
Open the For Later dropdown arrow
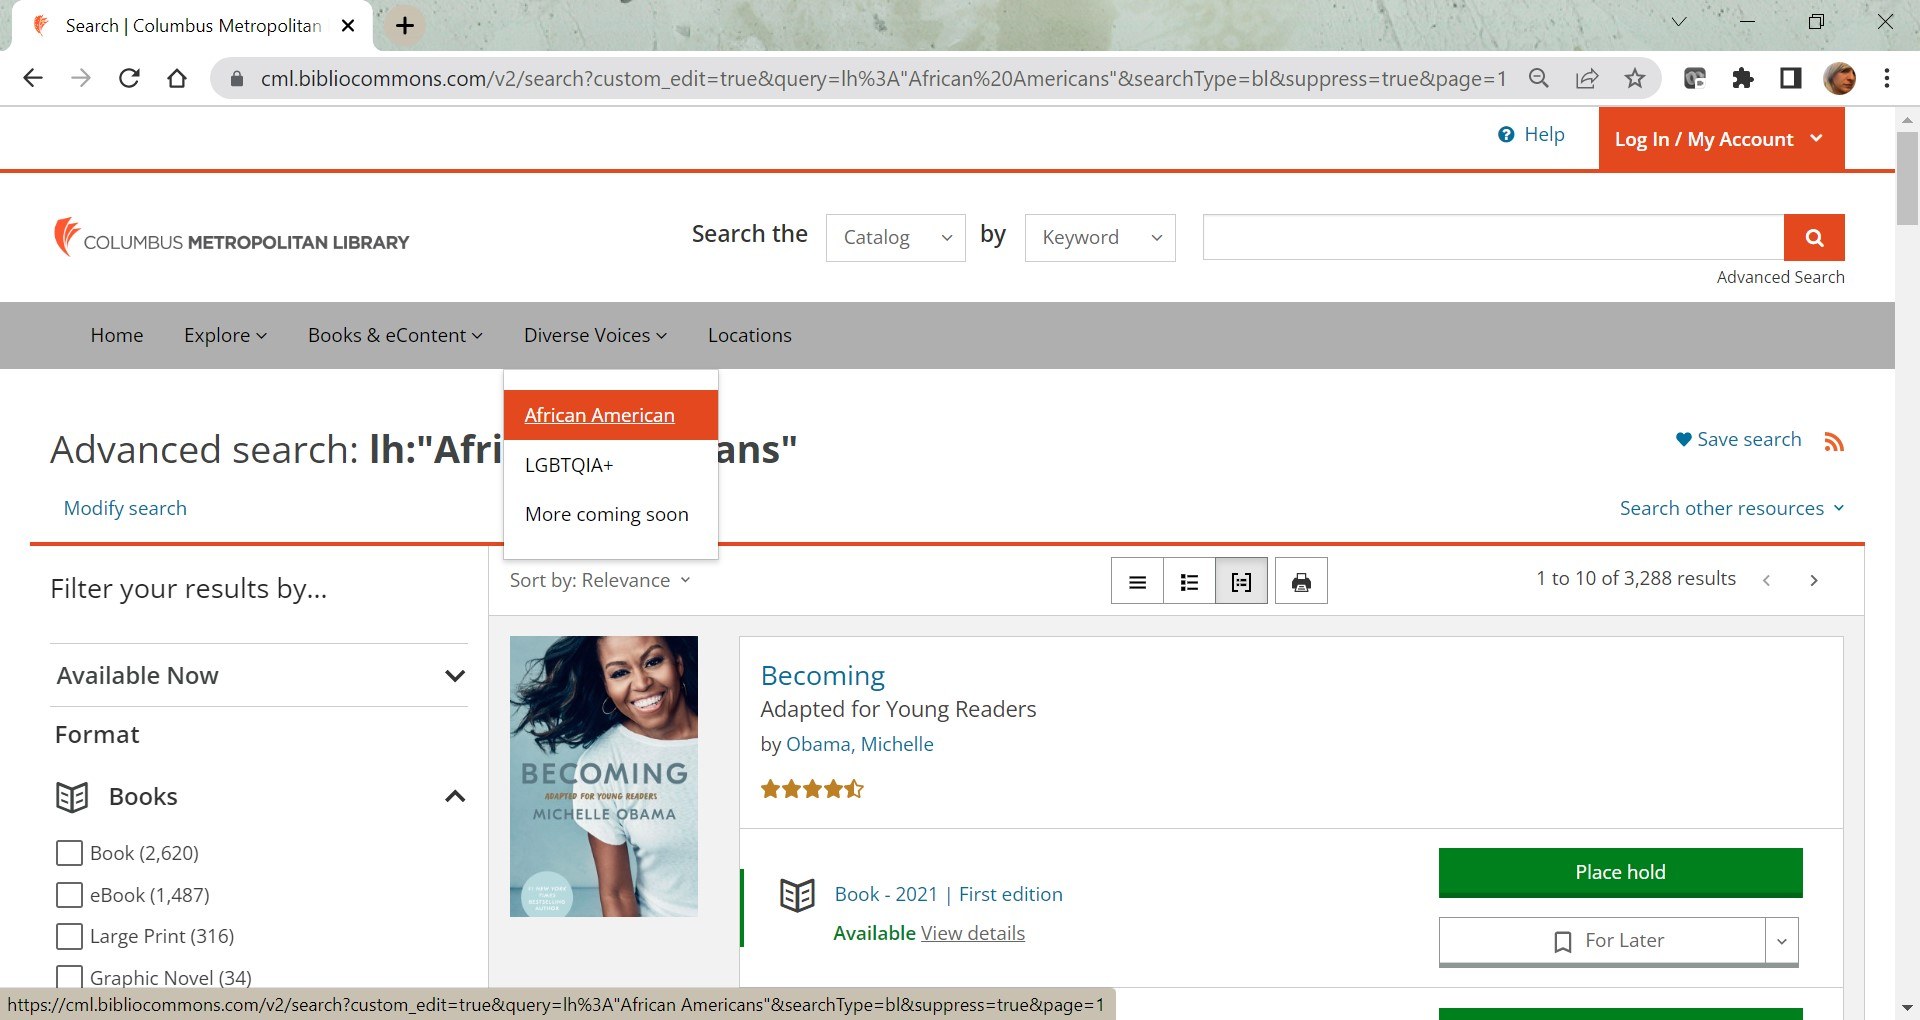click(x=1782, y=941)
